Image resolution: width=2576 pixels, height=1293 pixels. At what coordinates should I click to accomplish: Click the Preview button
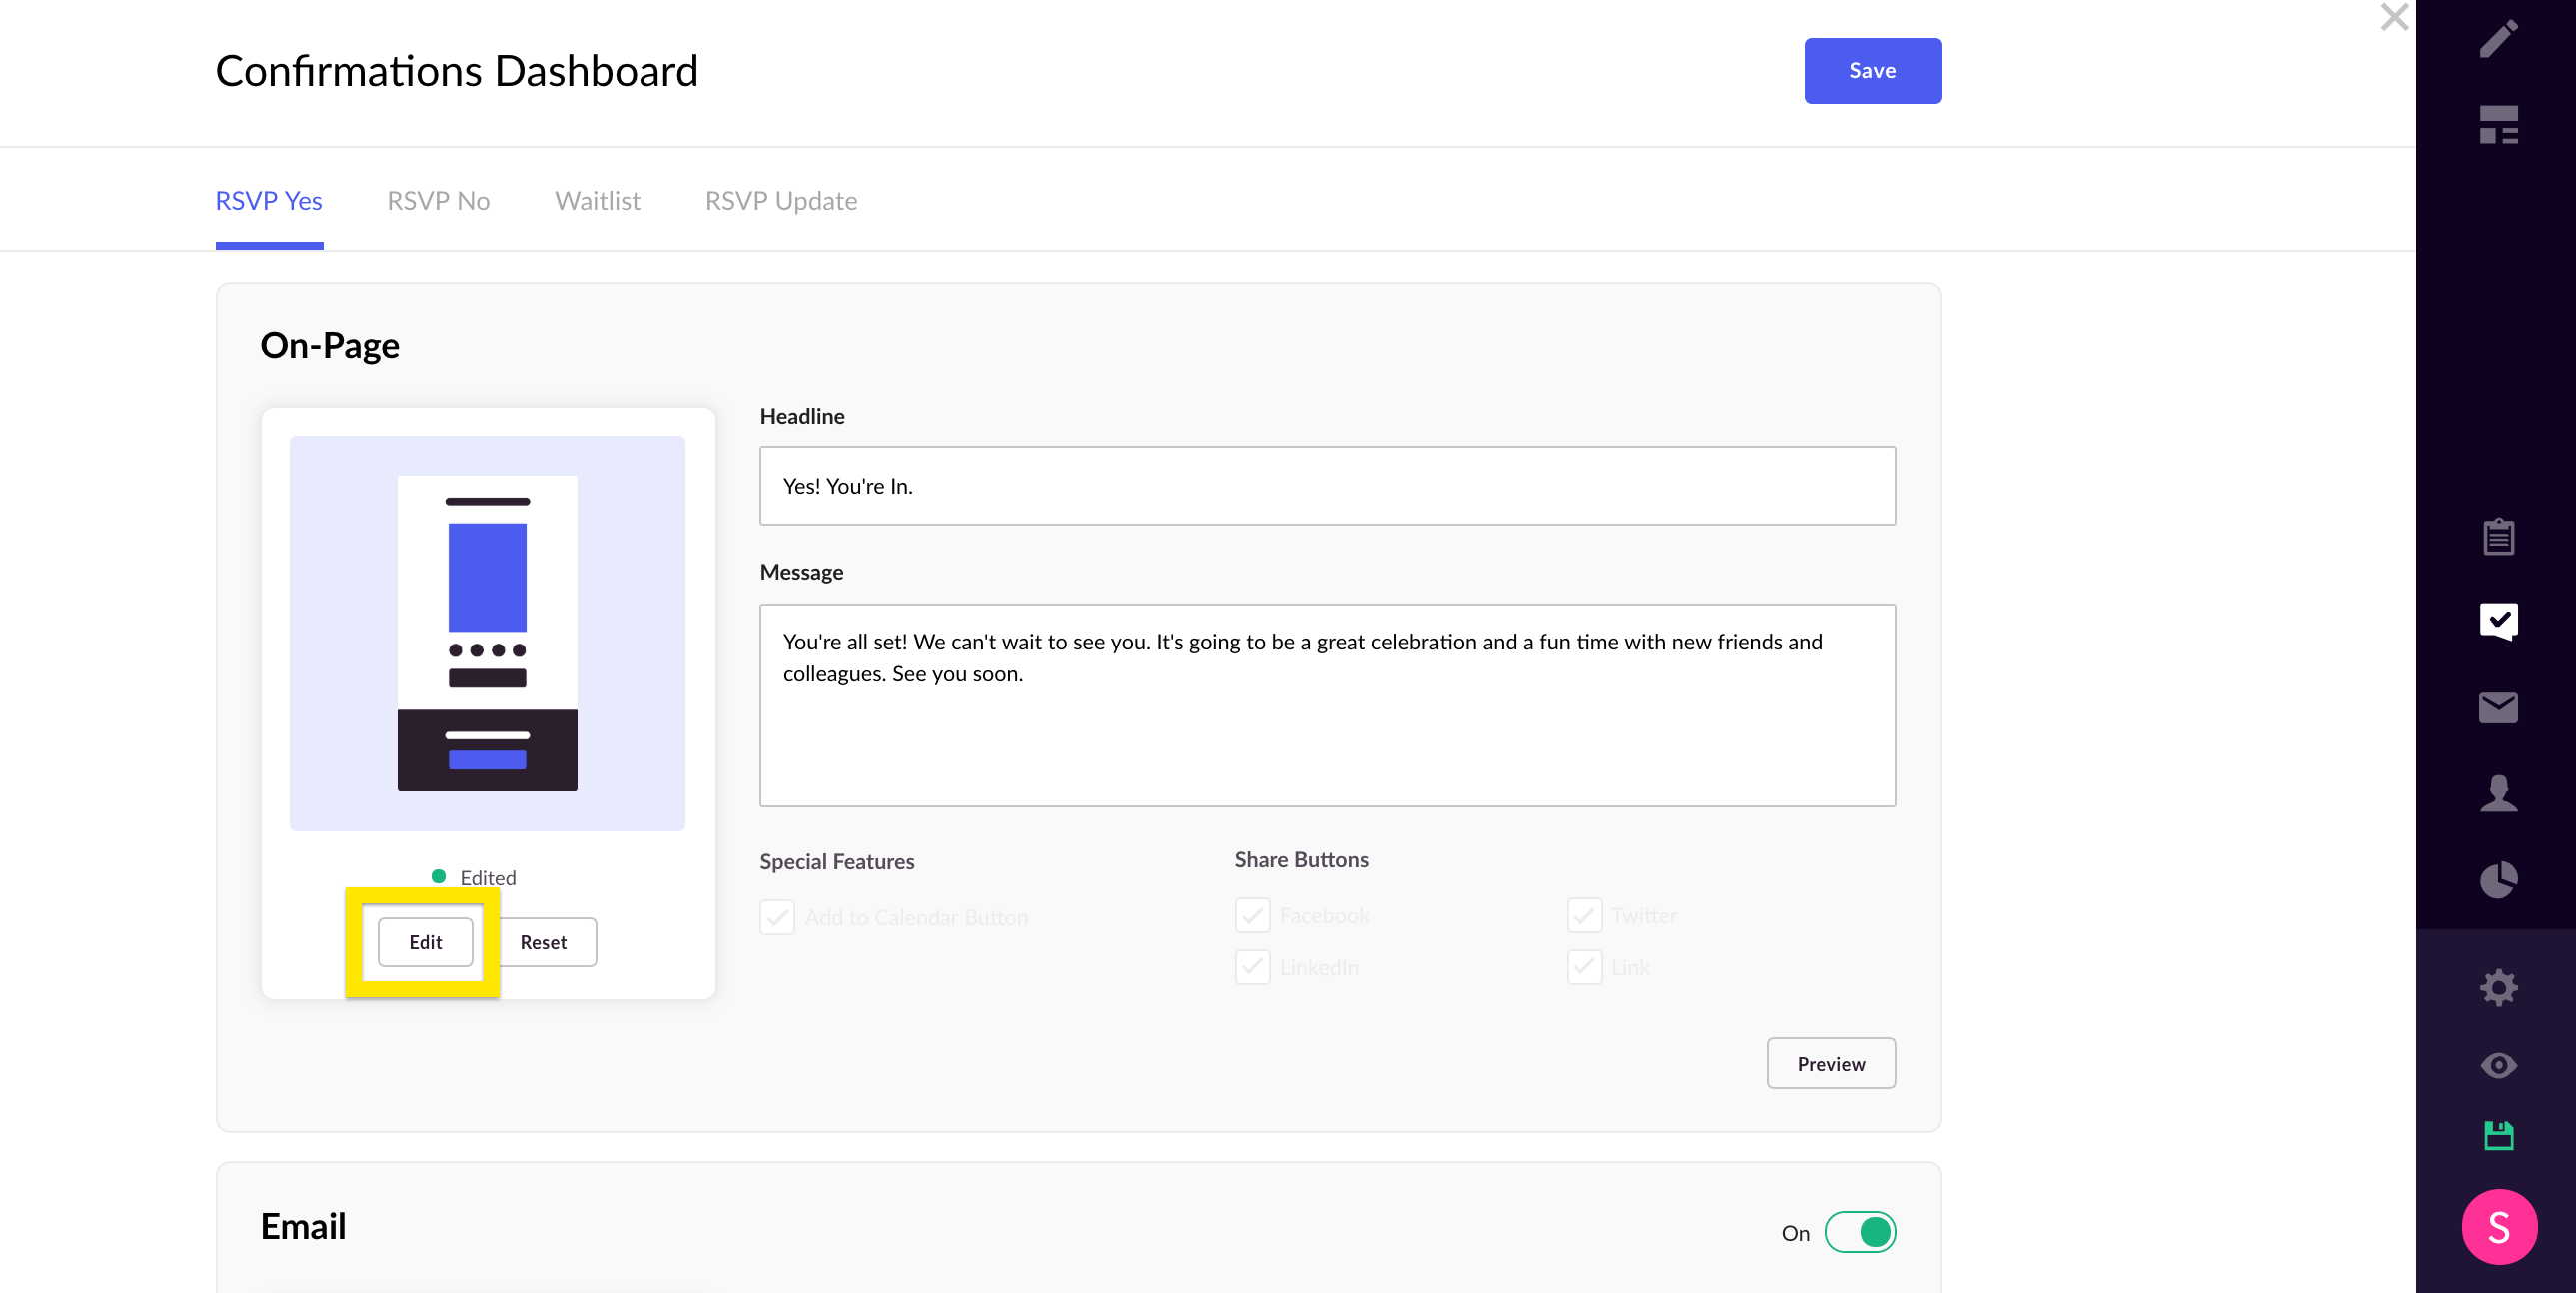point(1830,1063)
